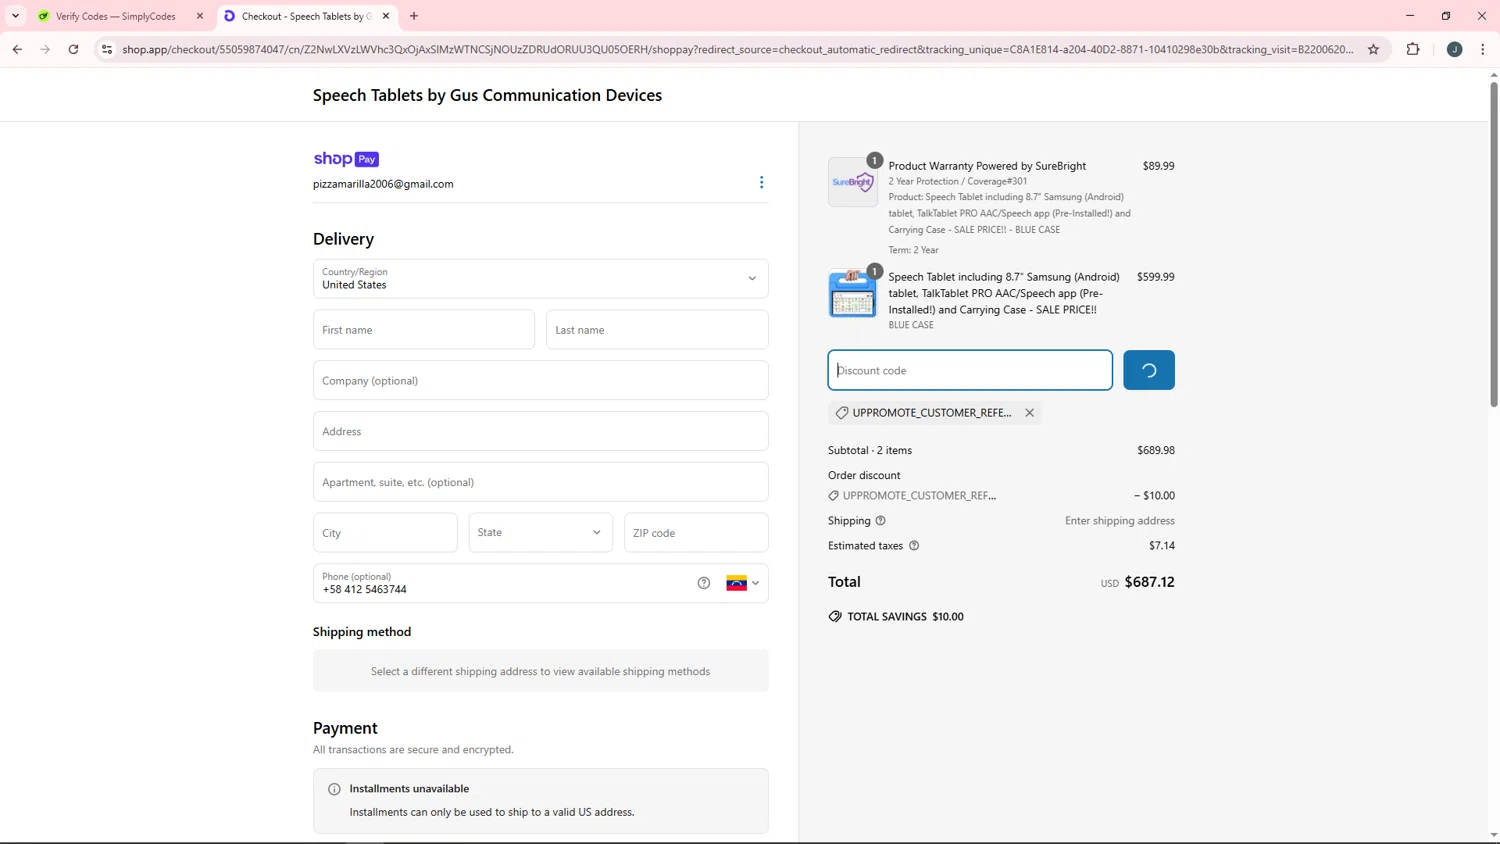Close the Checkout tab
The image size is (1500, 844).
coord(386,16)
